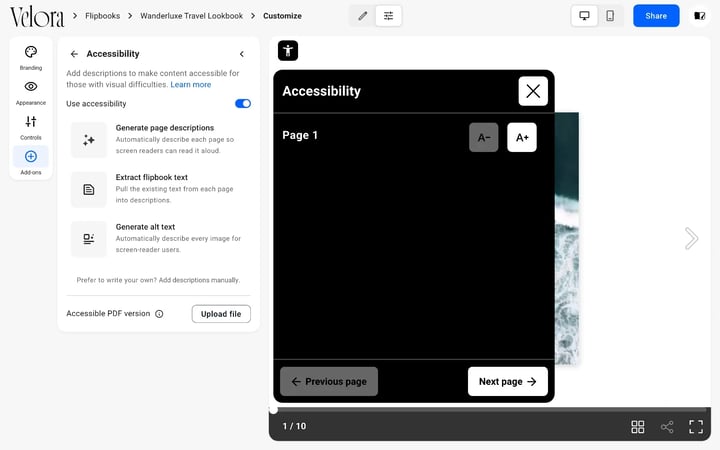Open the Appearance eye icon section

[x=31, y=93]
